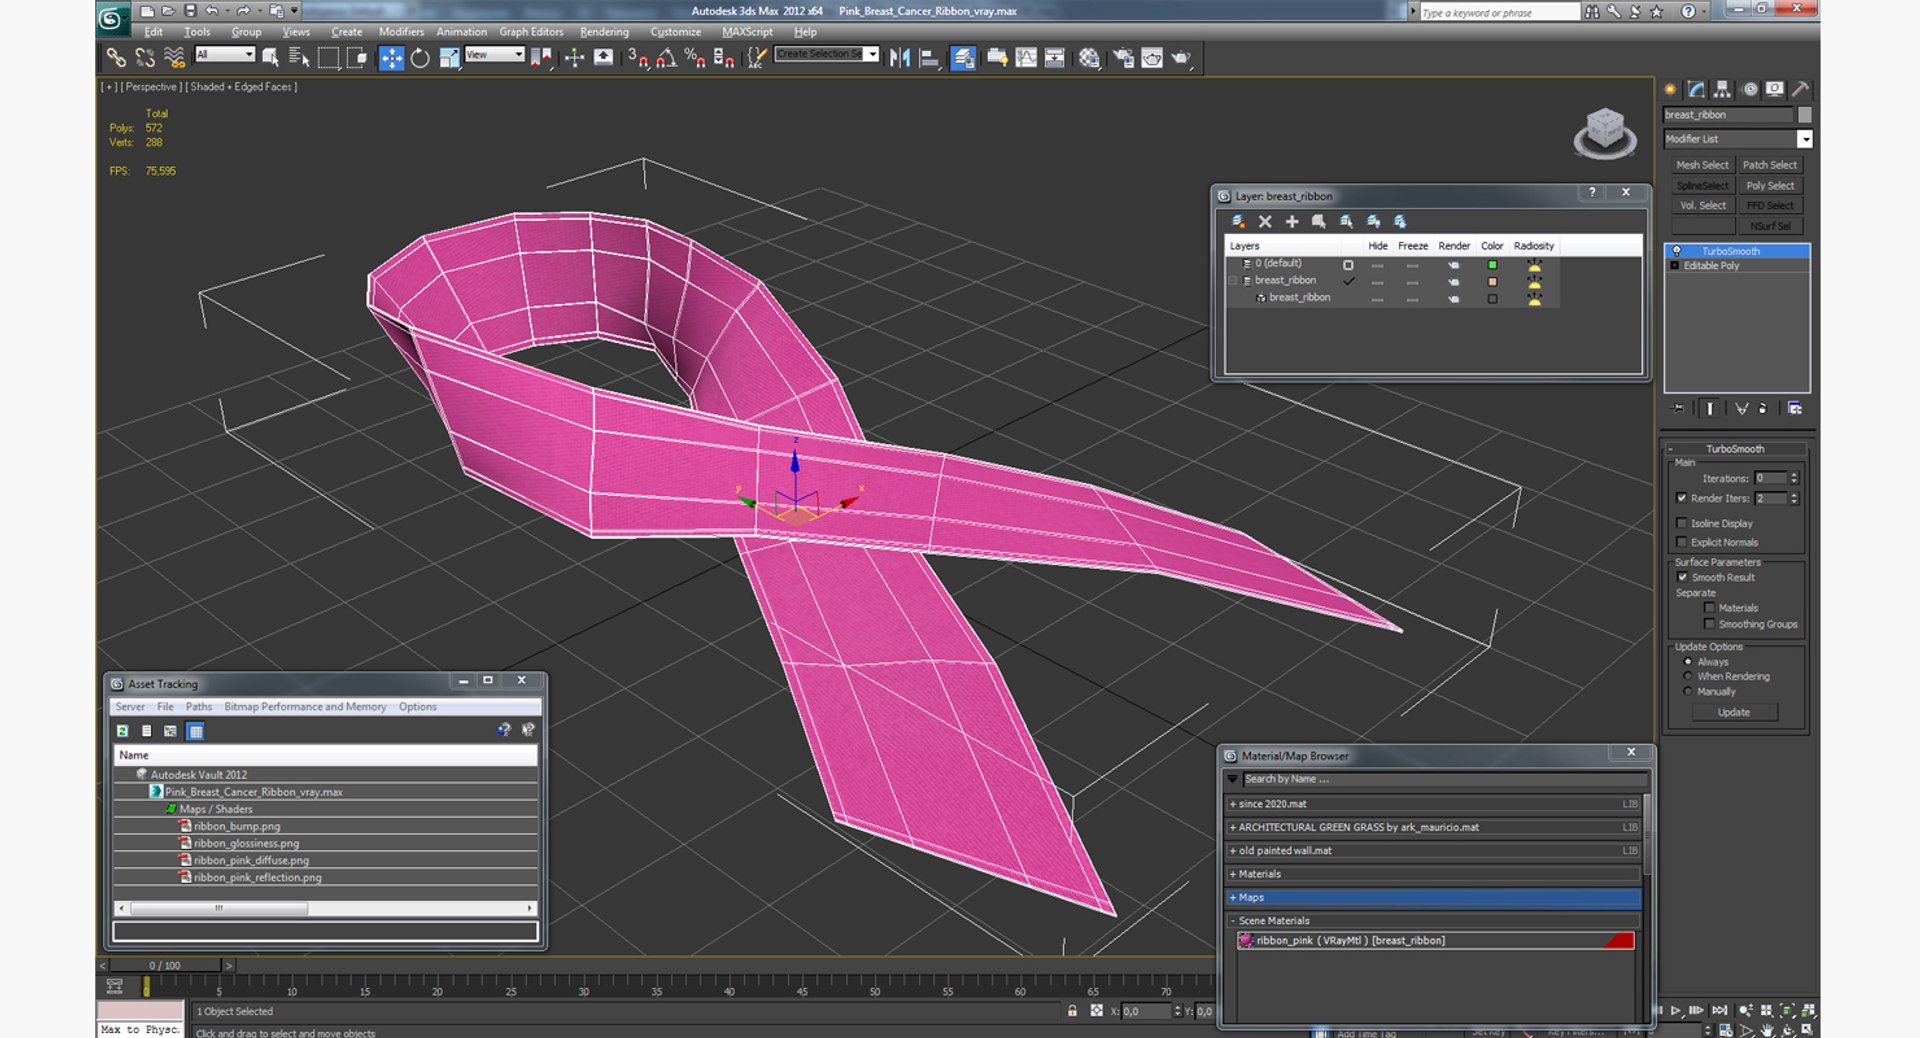Screen dimensions: 1920x1038
Task: Open the Create command panel tab
Action: tap(1670, 89)
